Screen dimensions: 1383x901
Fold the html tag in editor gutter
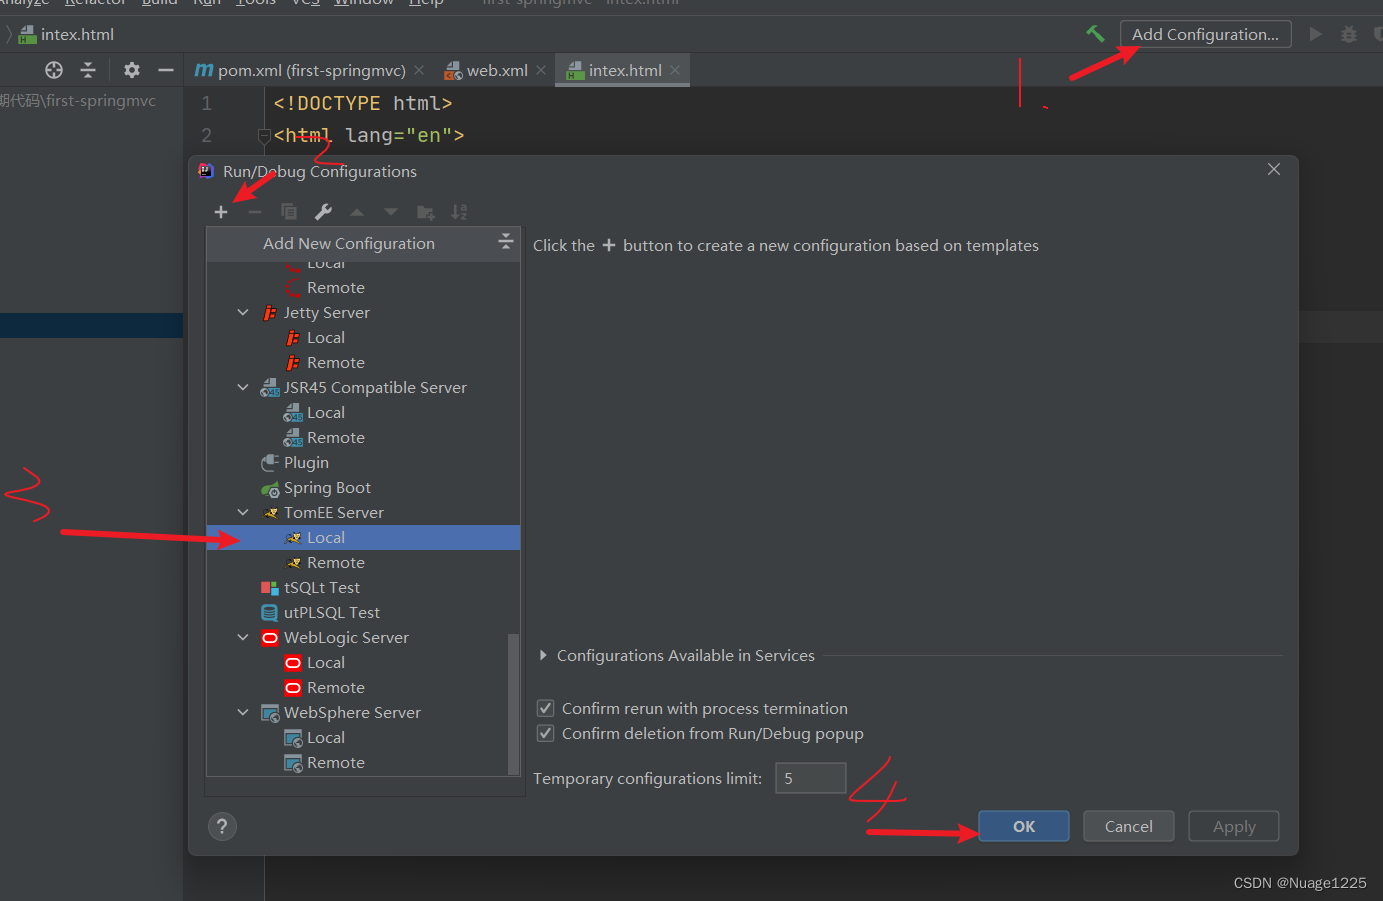tap(264, 135)
